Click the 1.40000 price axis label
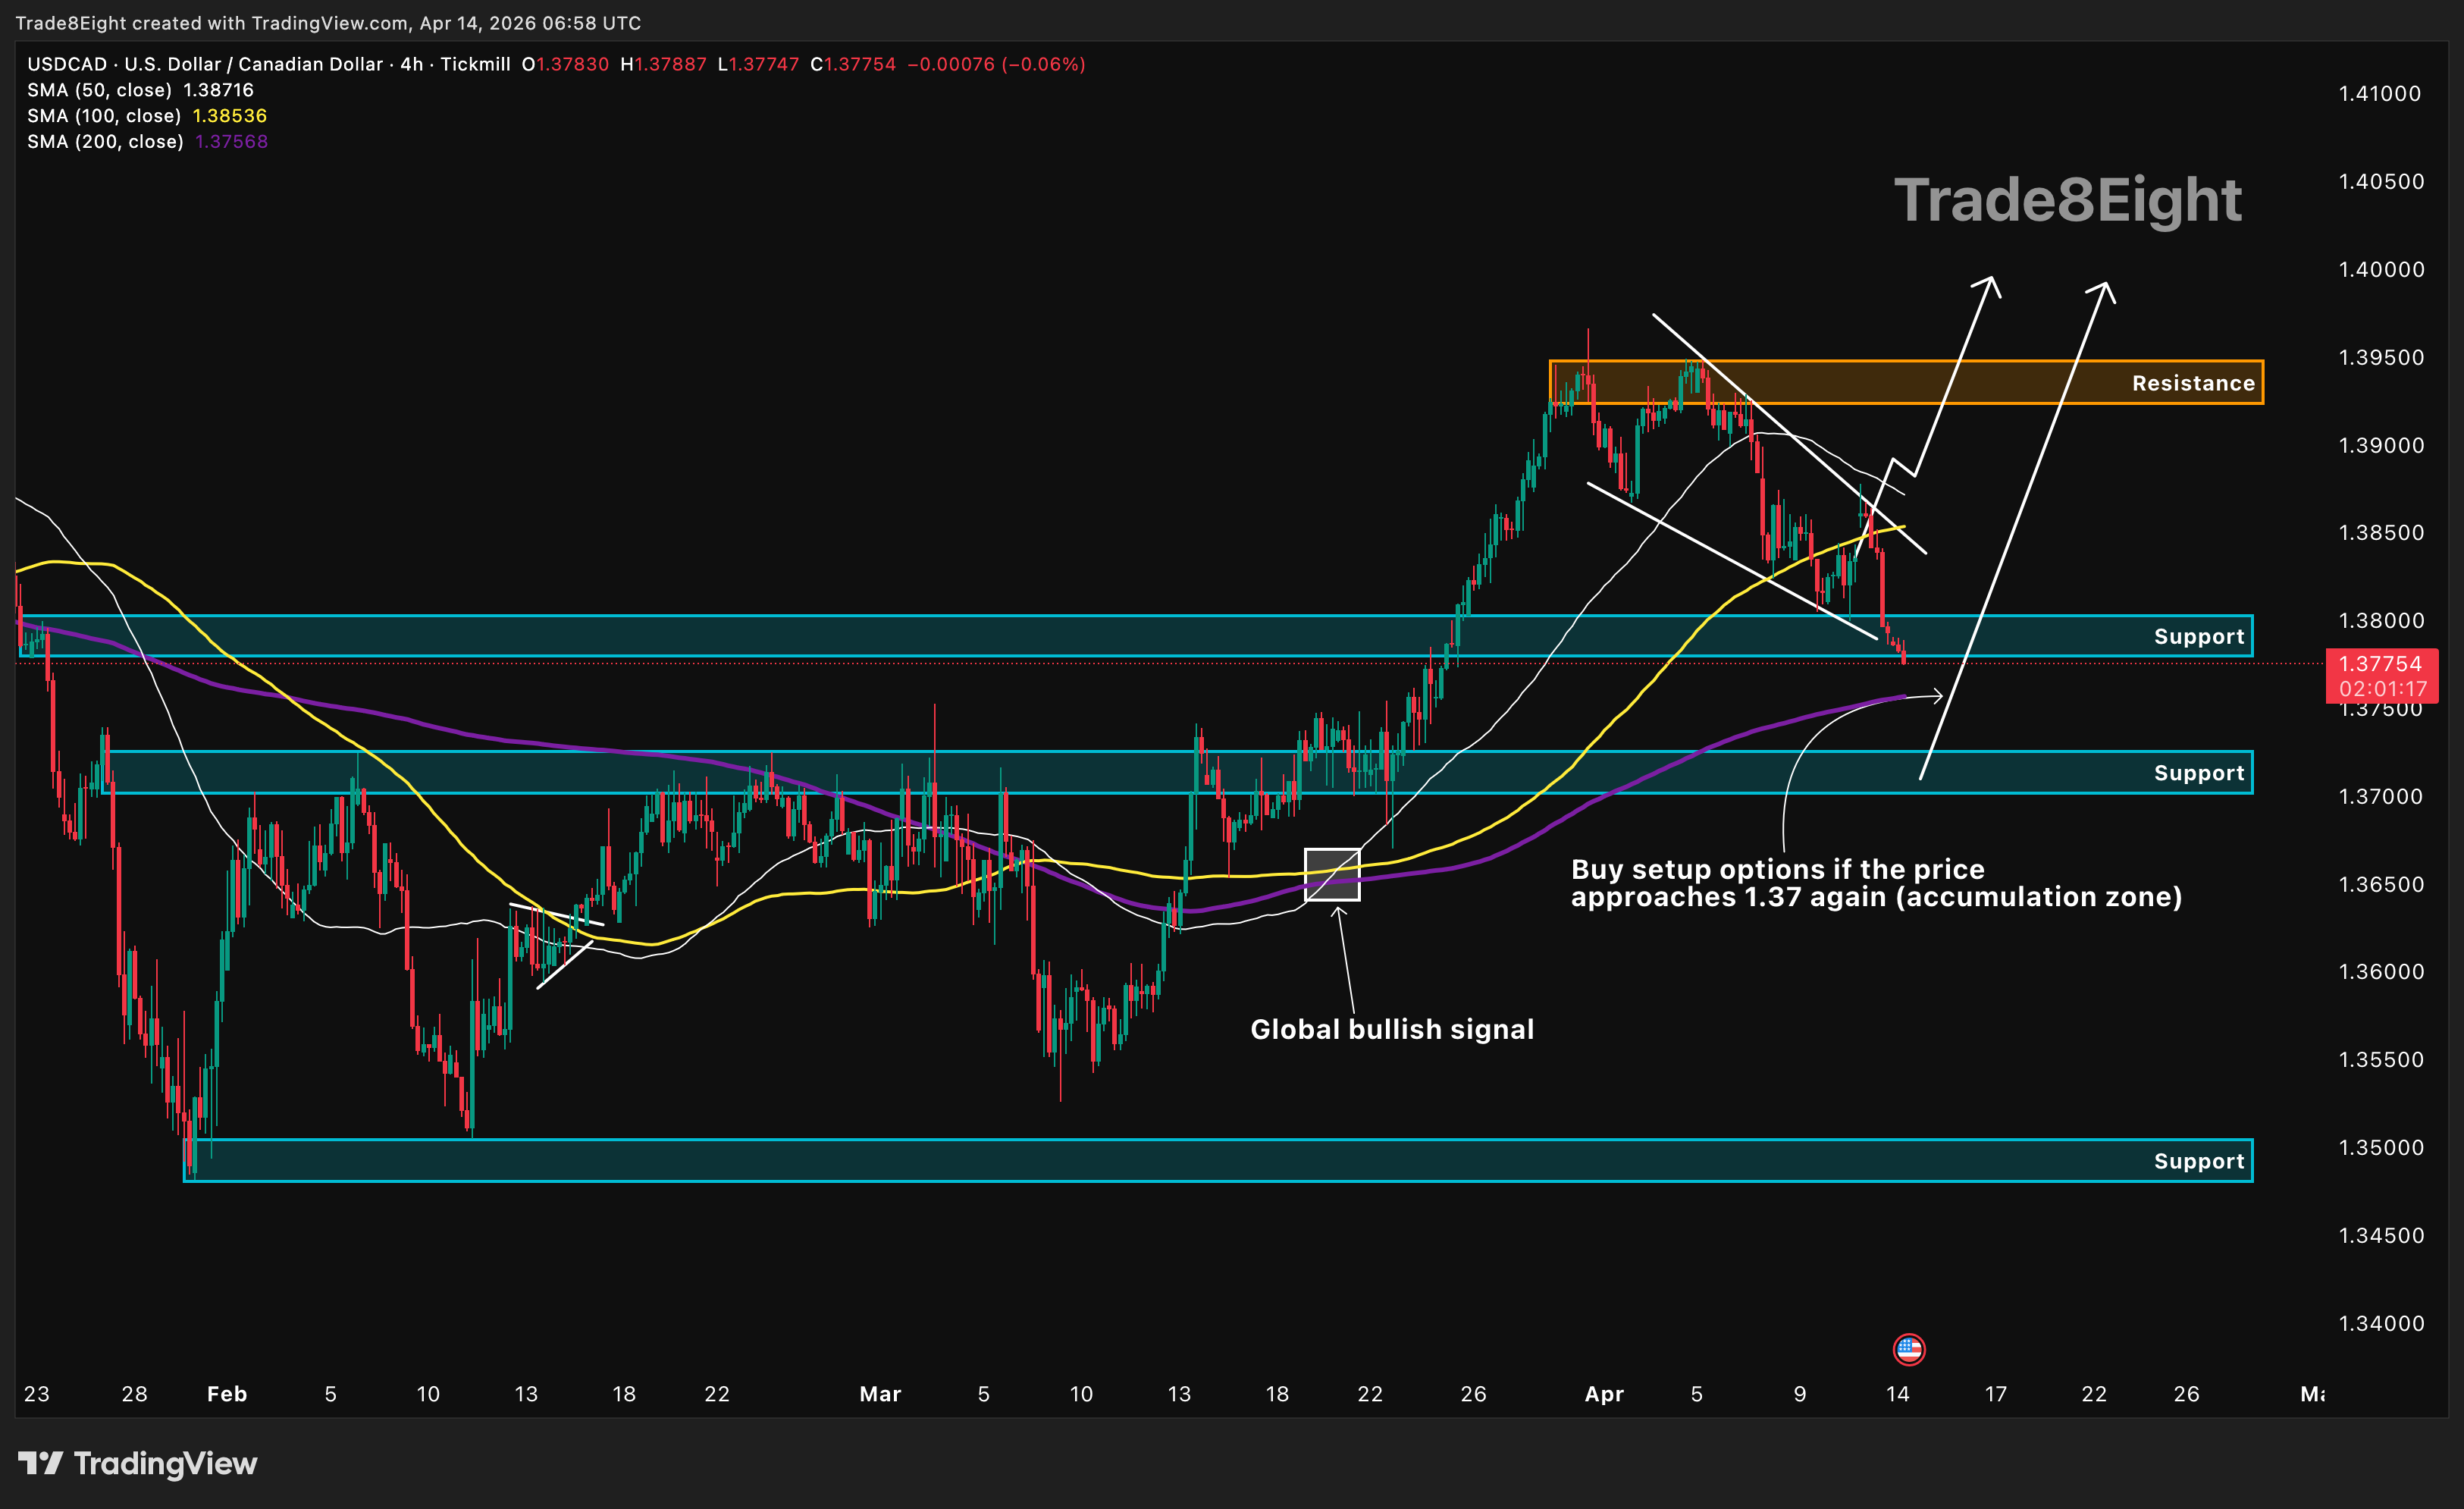The height and width of the screenshot is (1509, 2464). tap(2381, 270)
